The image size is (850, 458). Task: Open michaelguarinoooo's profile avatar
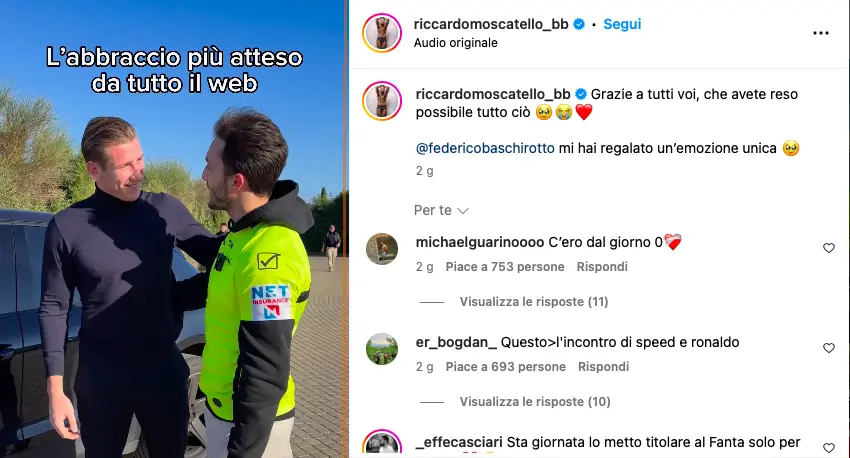(382, 249)
